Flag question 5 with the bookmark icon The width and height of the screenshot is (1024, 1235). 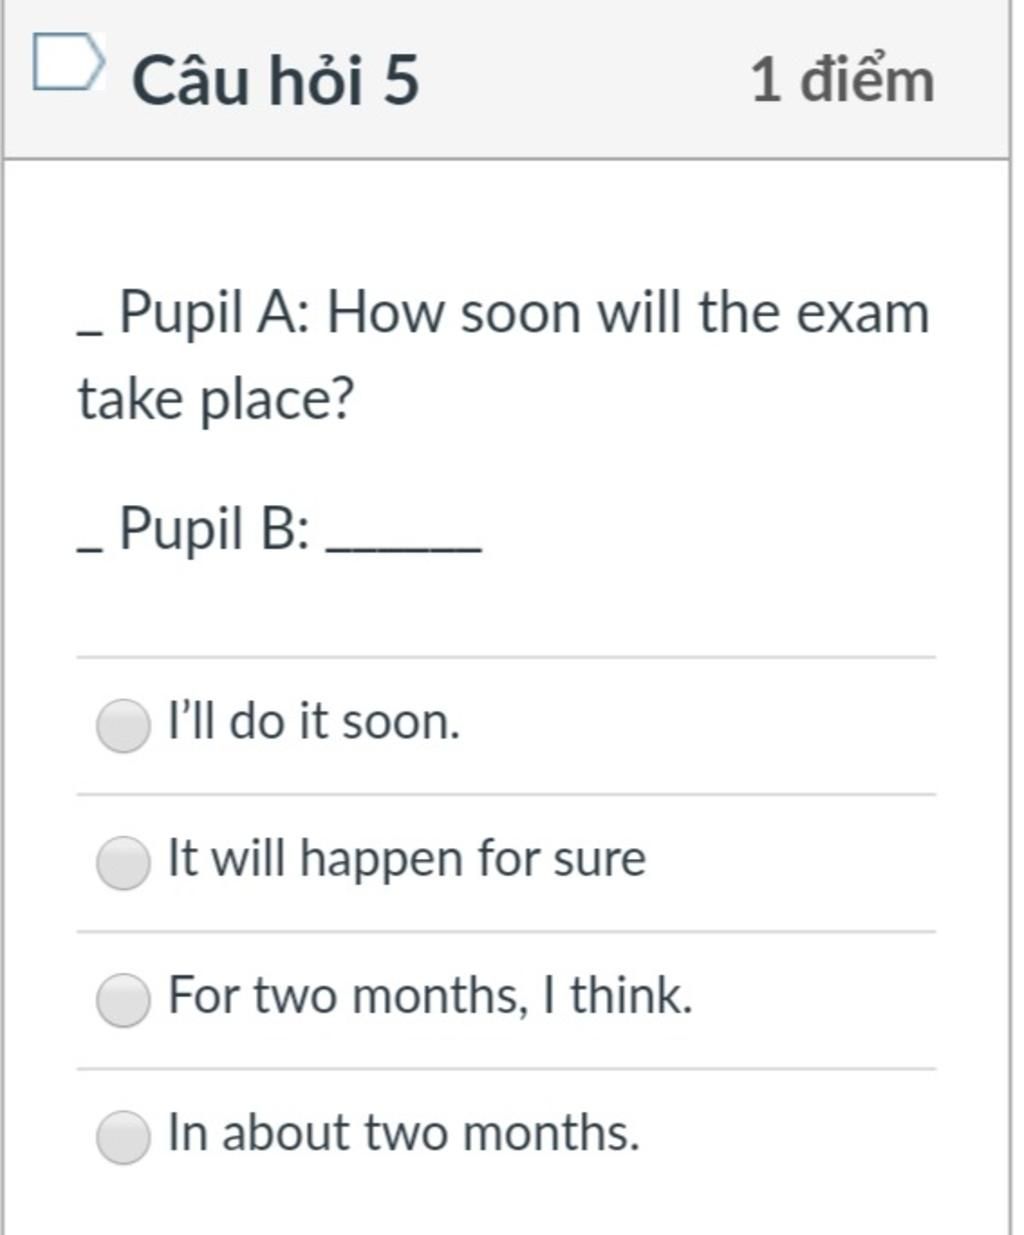click(68, 62)
